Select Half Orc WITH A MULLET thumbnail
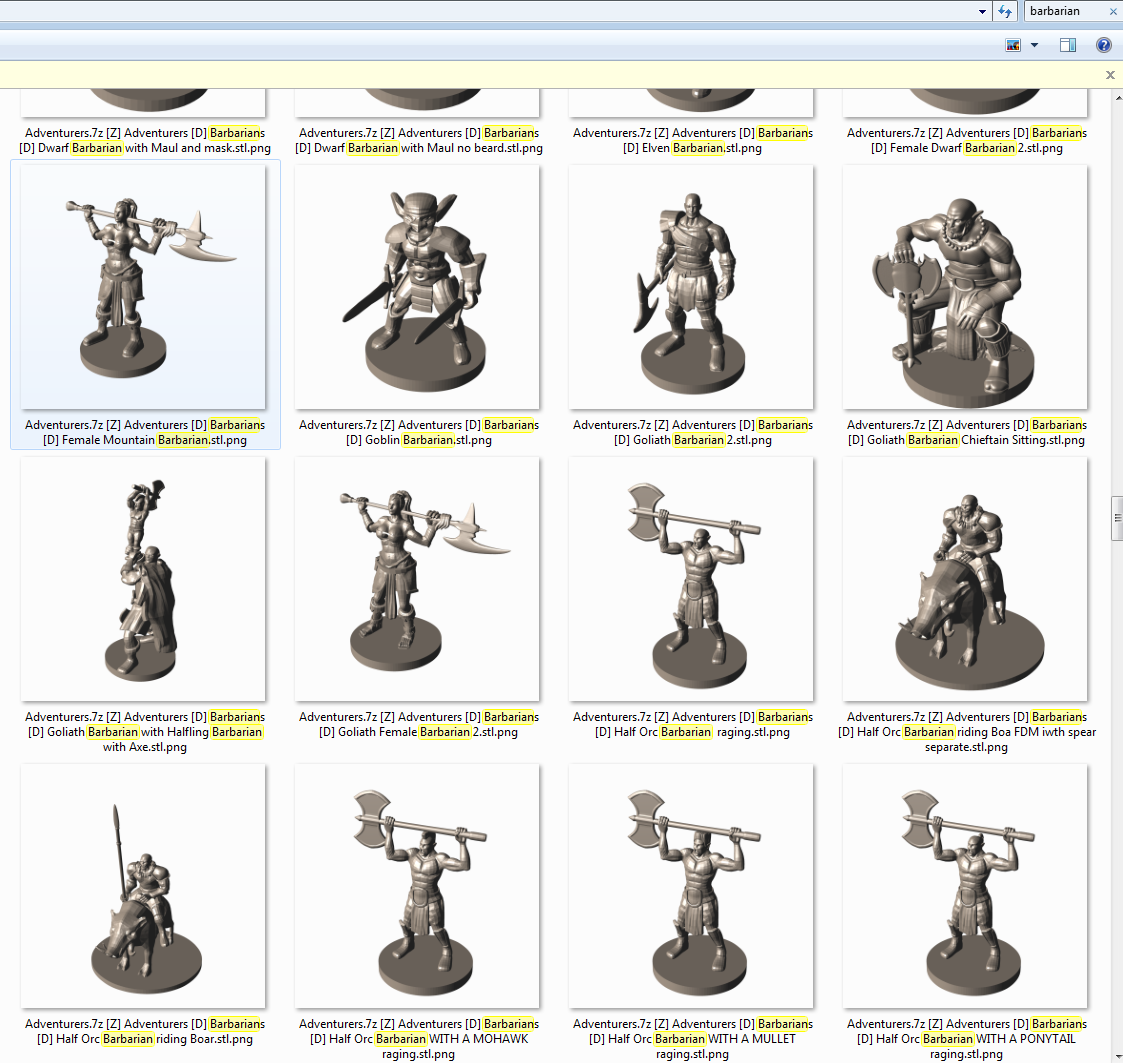The image size is (1123, 1063). point(691,886)
